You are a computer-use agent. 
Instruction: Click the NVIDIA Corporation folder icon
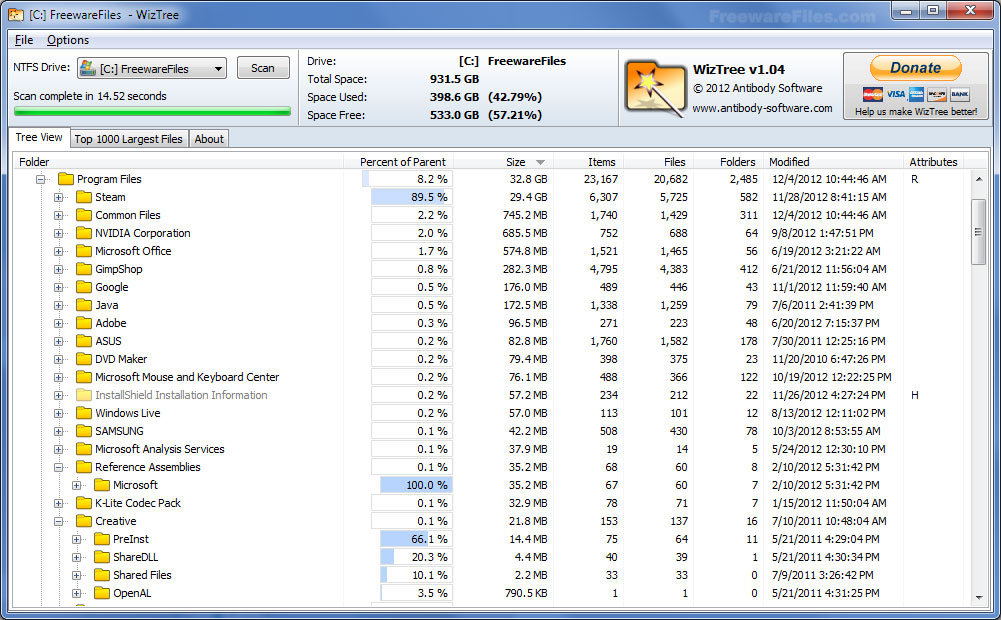(84, 233)
